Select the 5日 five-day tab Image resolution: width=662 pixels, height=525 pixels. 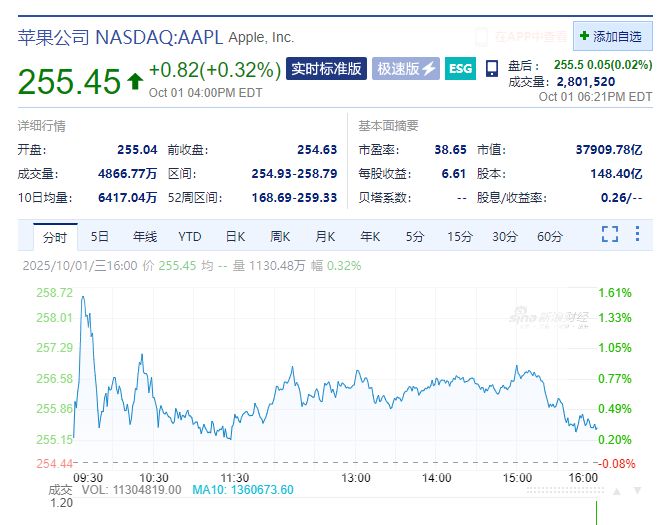(x=100, y=237)
